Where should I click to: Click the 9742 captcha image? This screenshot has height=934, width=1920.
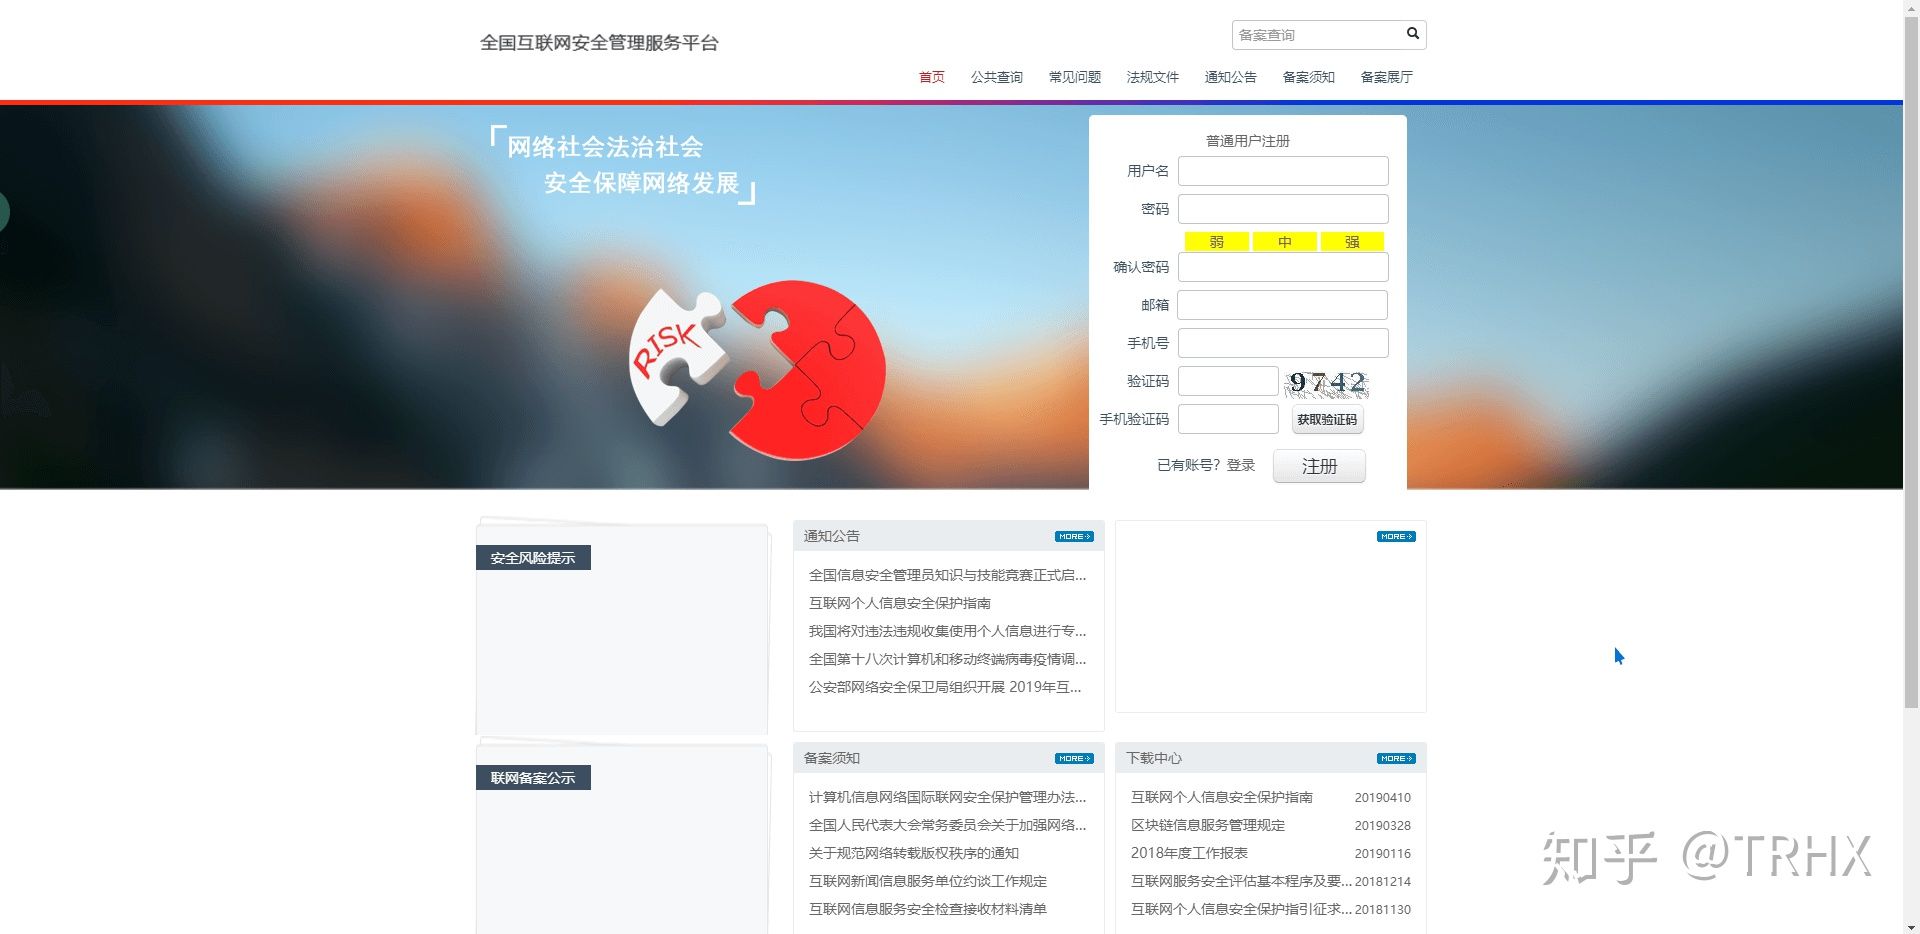click(1327, 382)
